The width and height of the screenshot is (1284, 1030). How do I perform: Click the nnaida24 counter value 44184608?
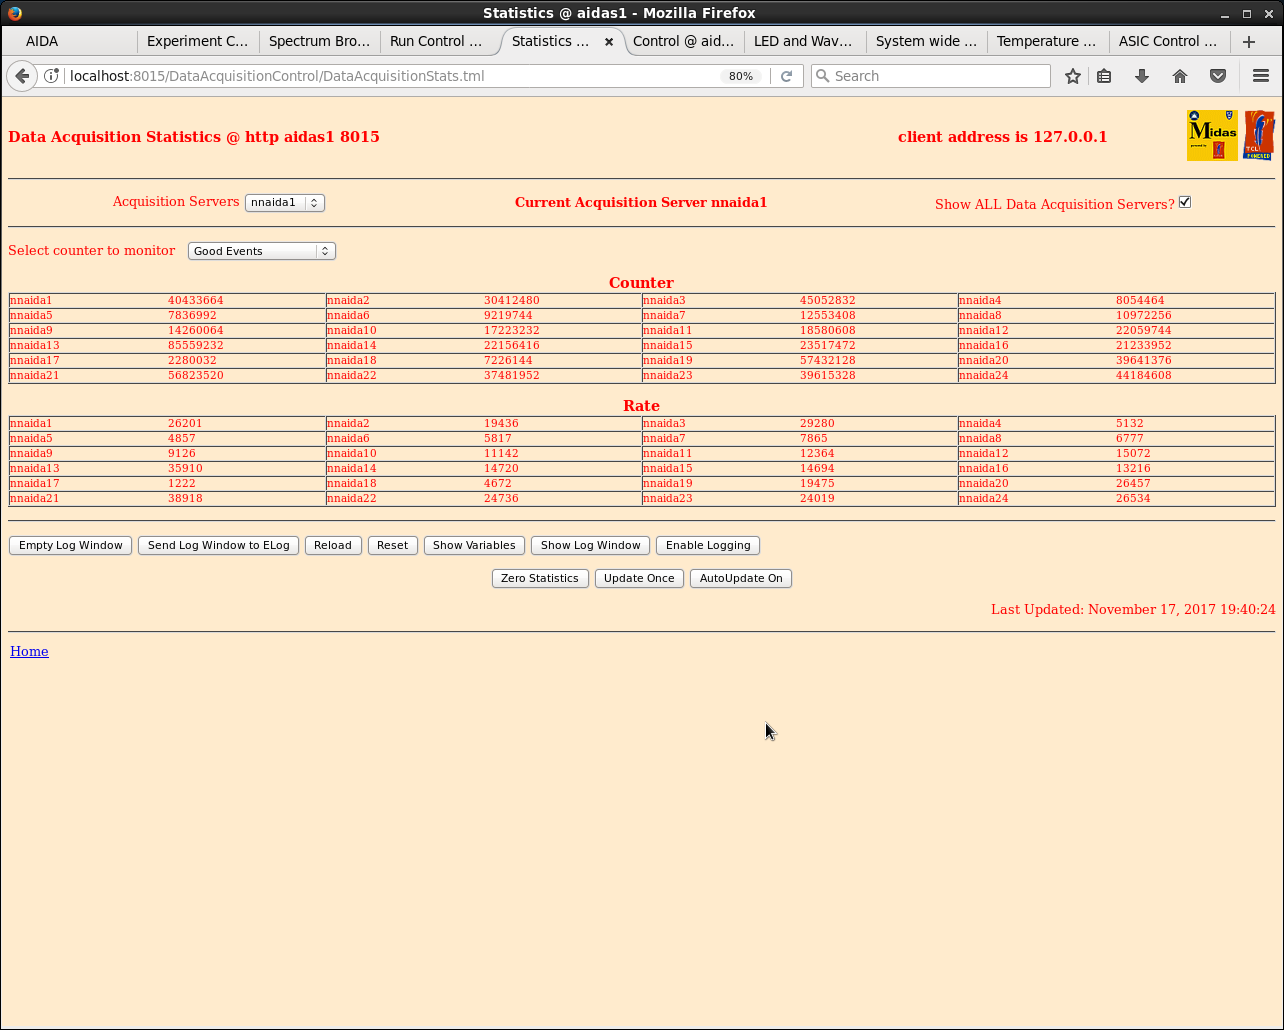pyautogui.click(x=1144, y=375)
